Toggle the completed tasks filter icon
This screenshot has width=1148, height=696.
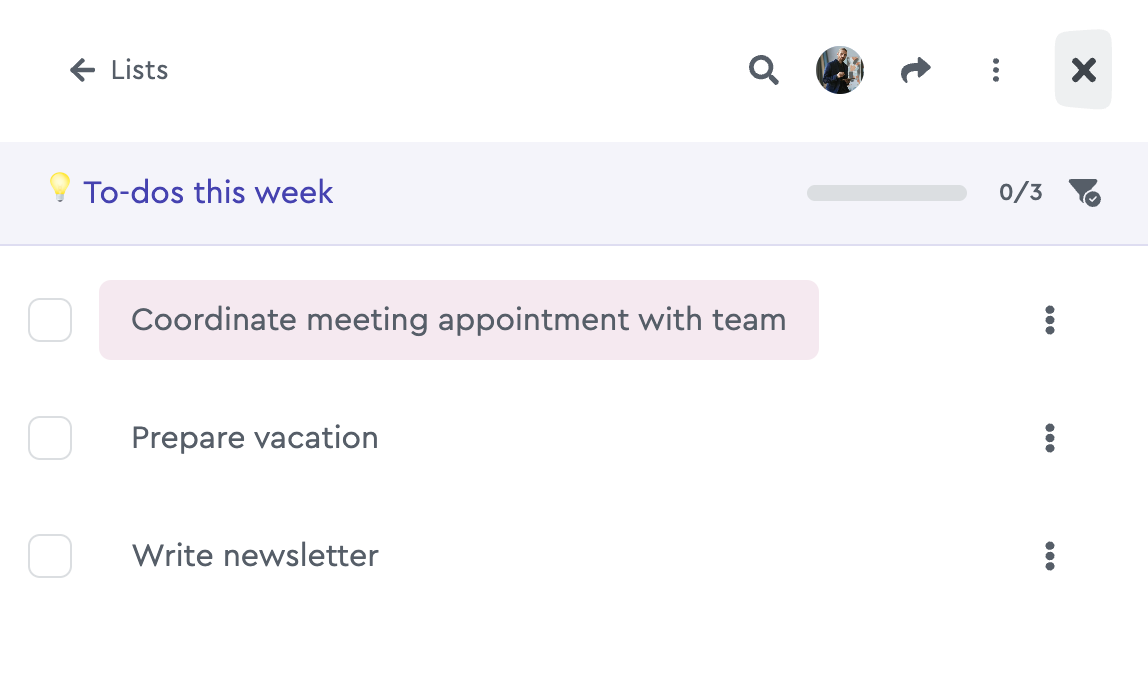tap(1084, 192)
